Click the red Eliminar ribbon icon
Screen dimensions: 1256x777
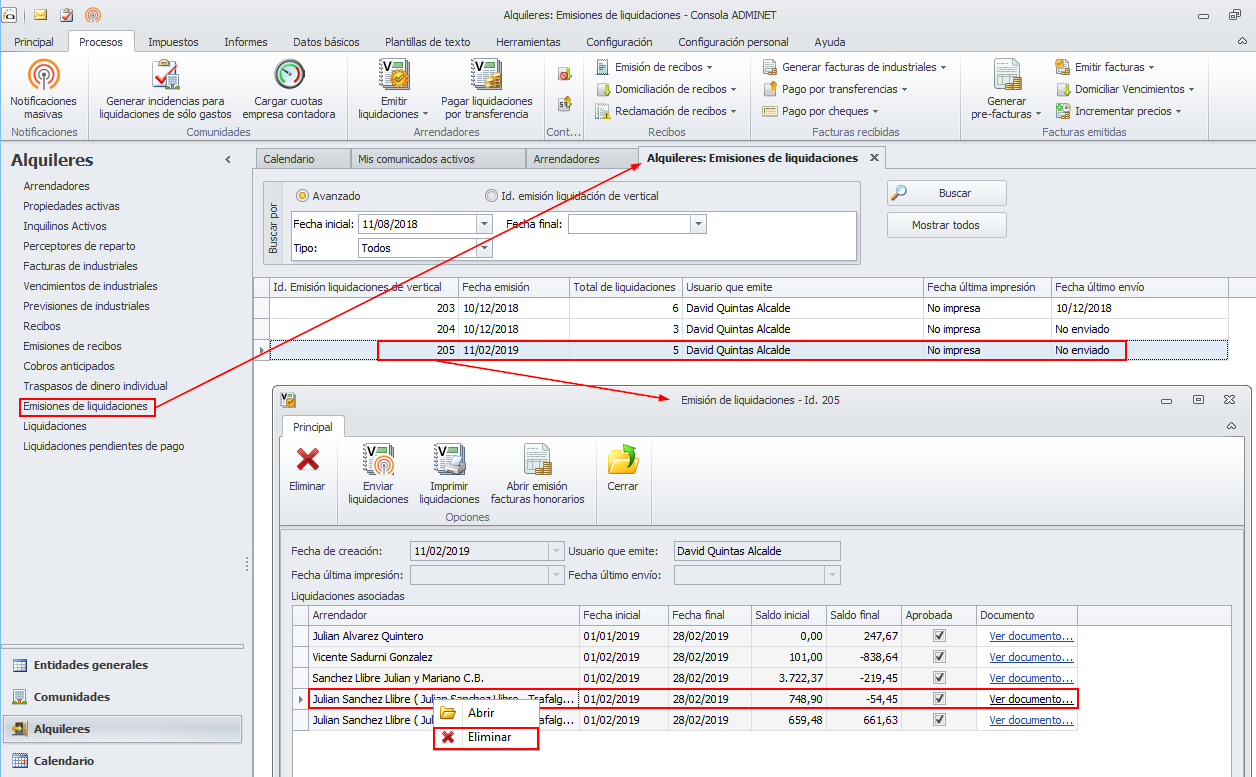point(307,461)
